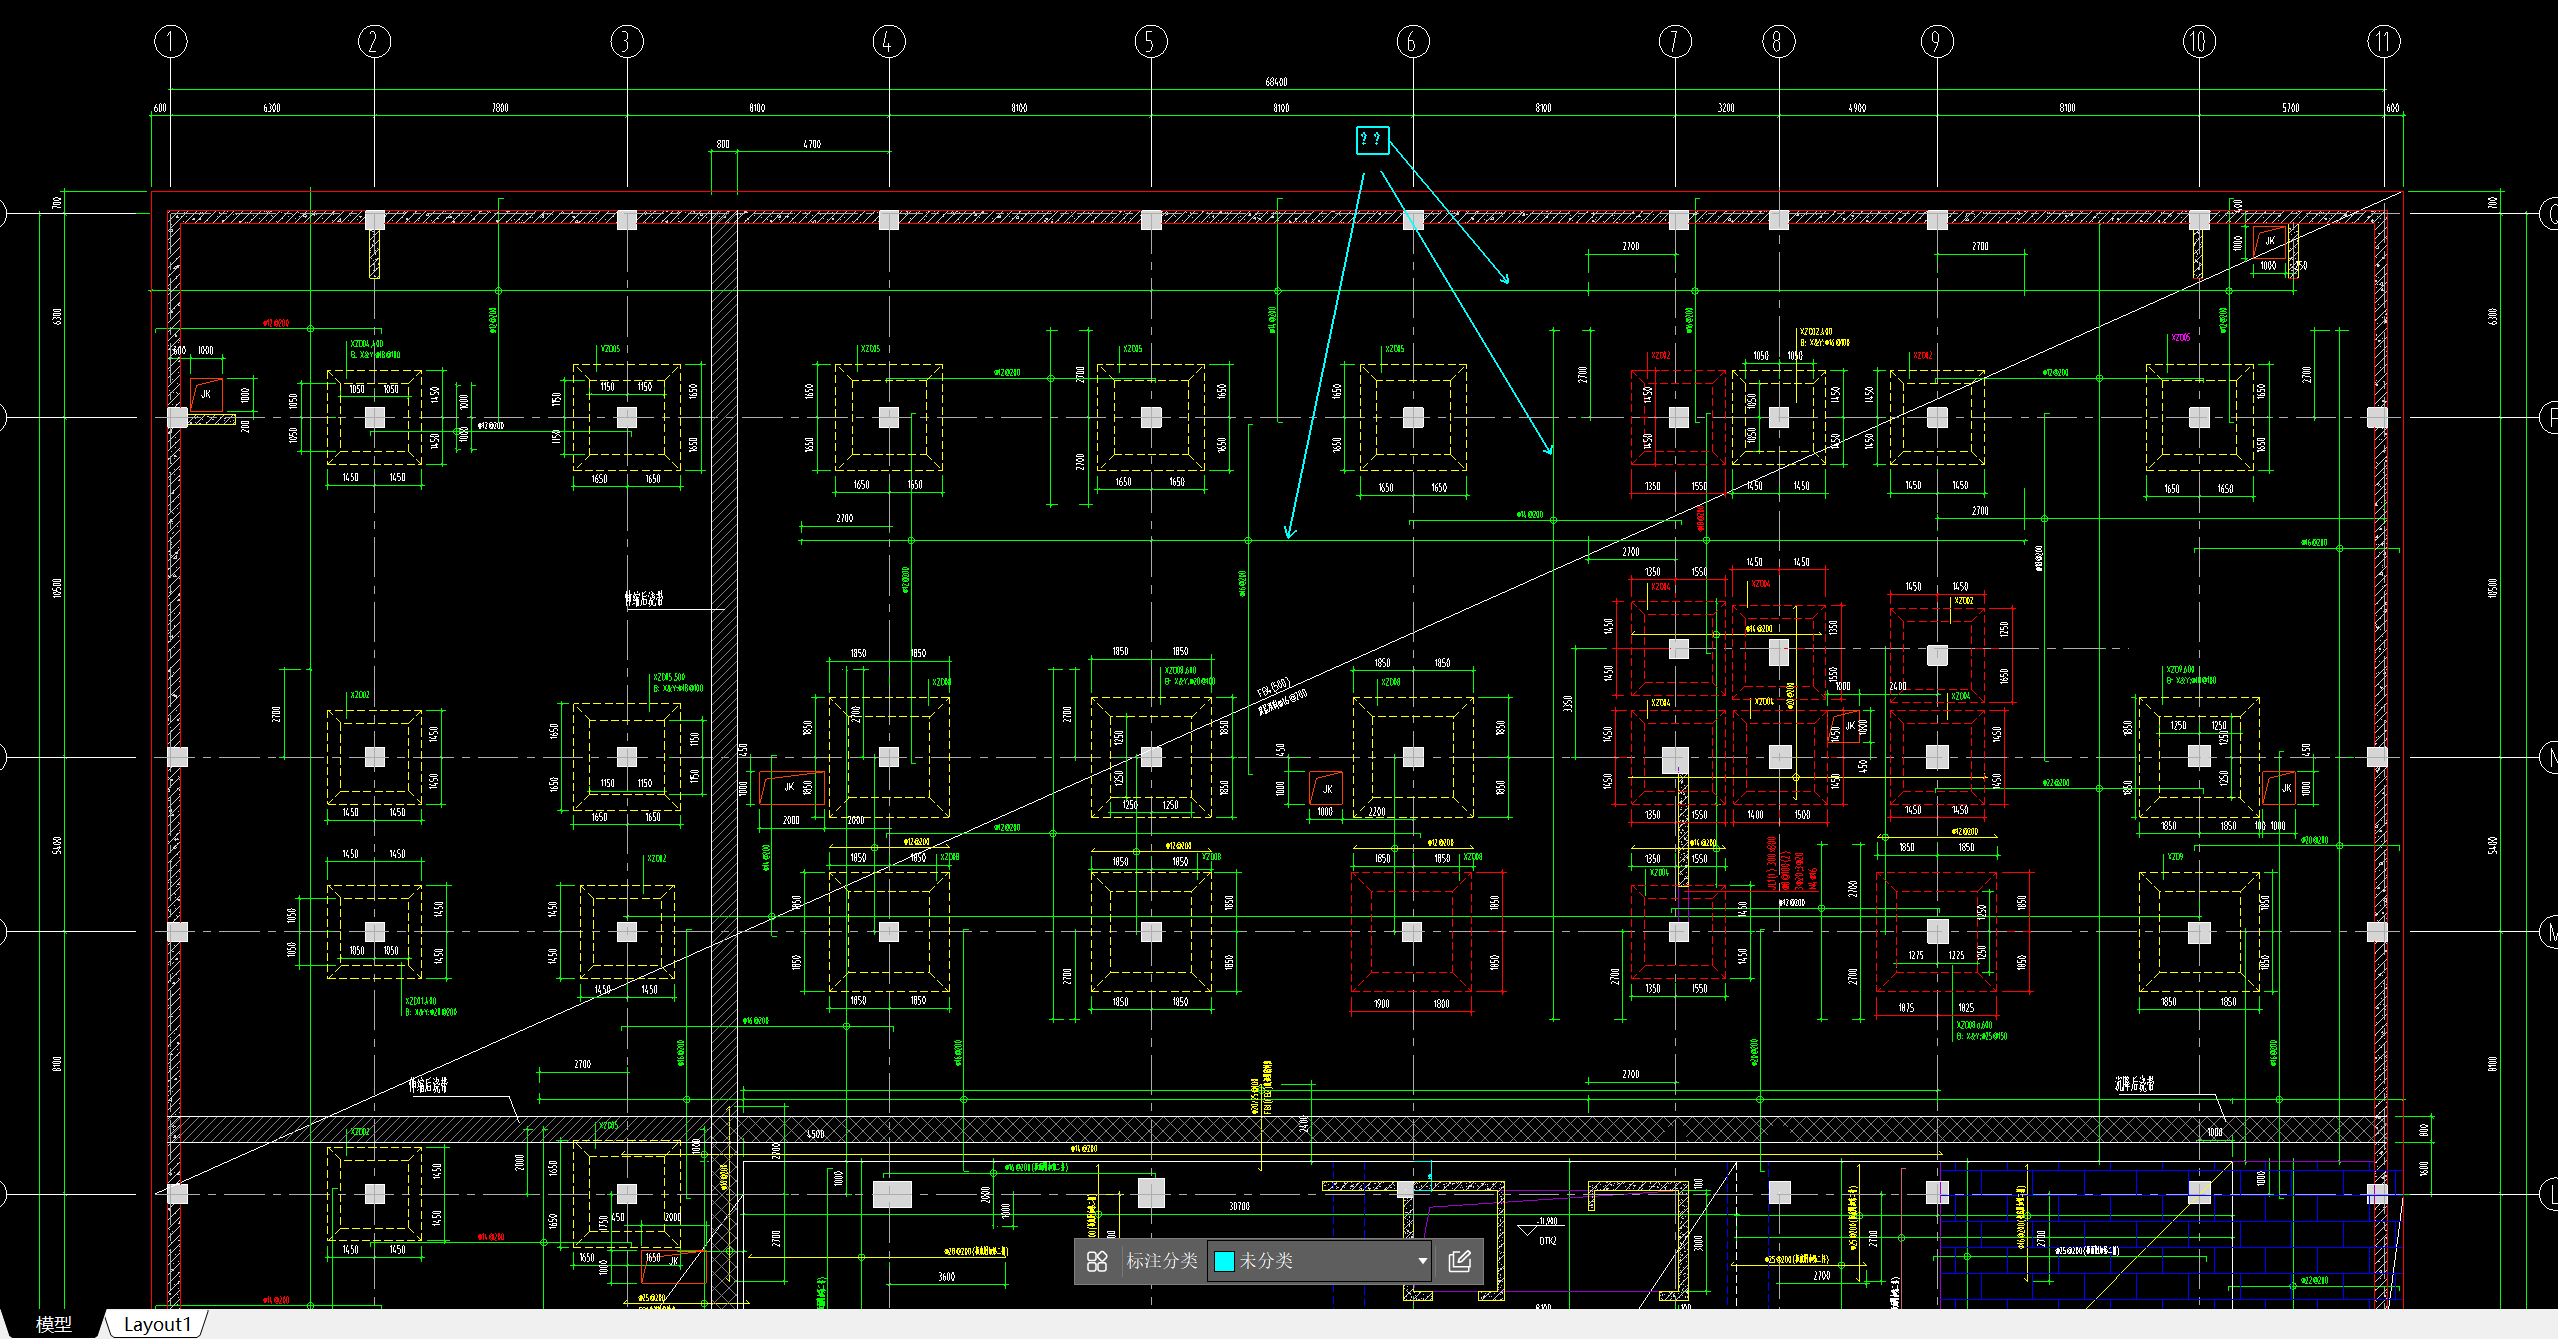Click axis bubble number 8
This screenshot has height=1339, width=2558.
[x=1778, y=41]
